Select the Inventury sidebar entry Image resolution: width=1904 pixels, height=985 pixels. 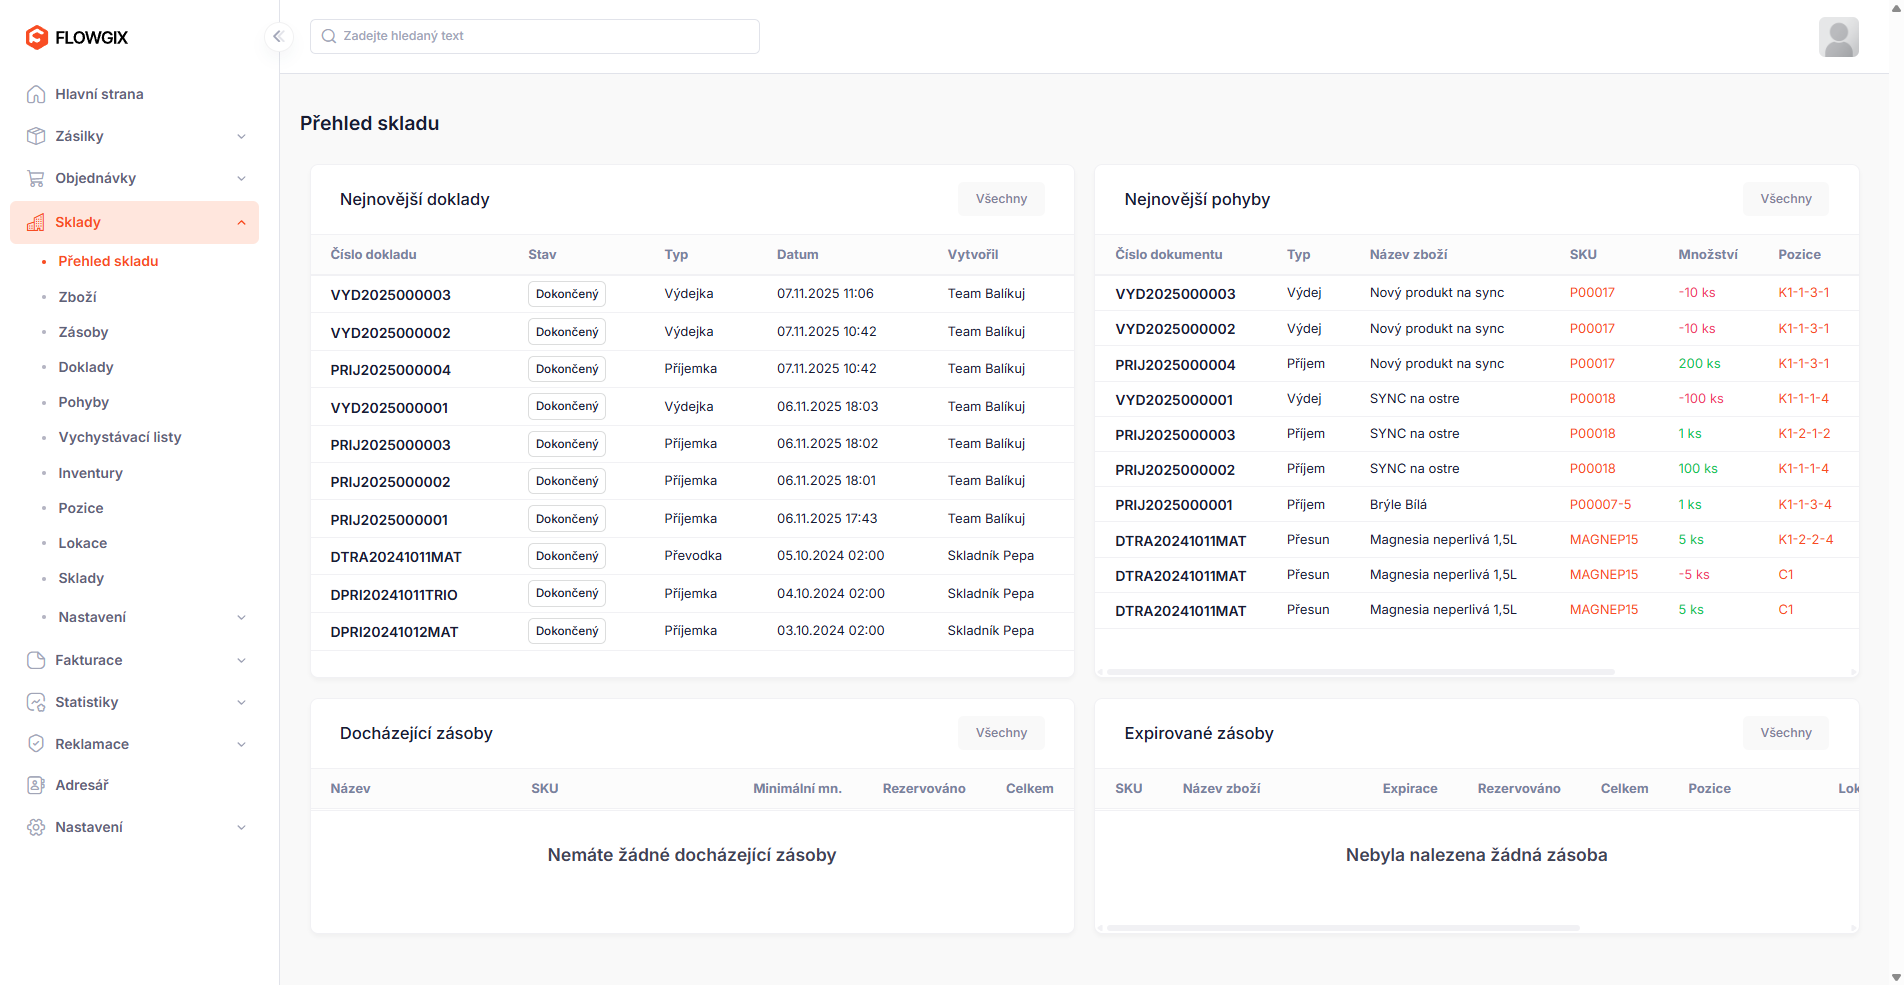90,473
